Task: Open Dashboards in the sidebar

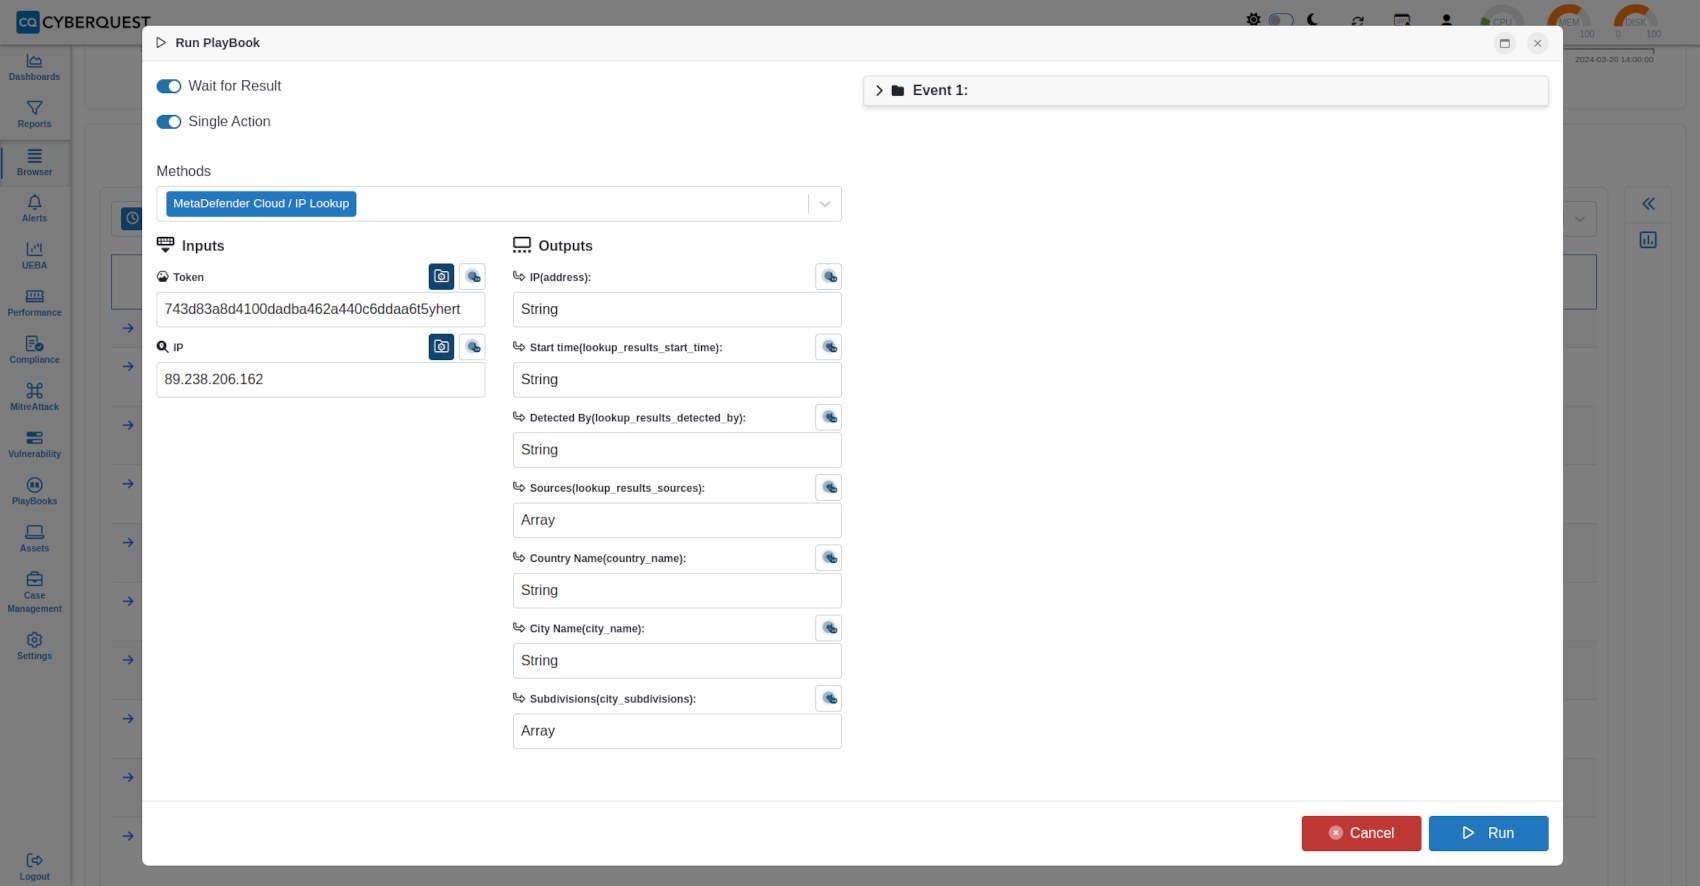Action: 35,68
